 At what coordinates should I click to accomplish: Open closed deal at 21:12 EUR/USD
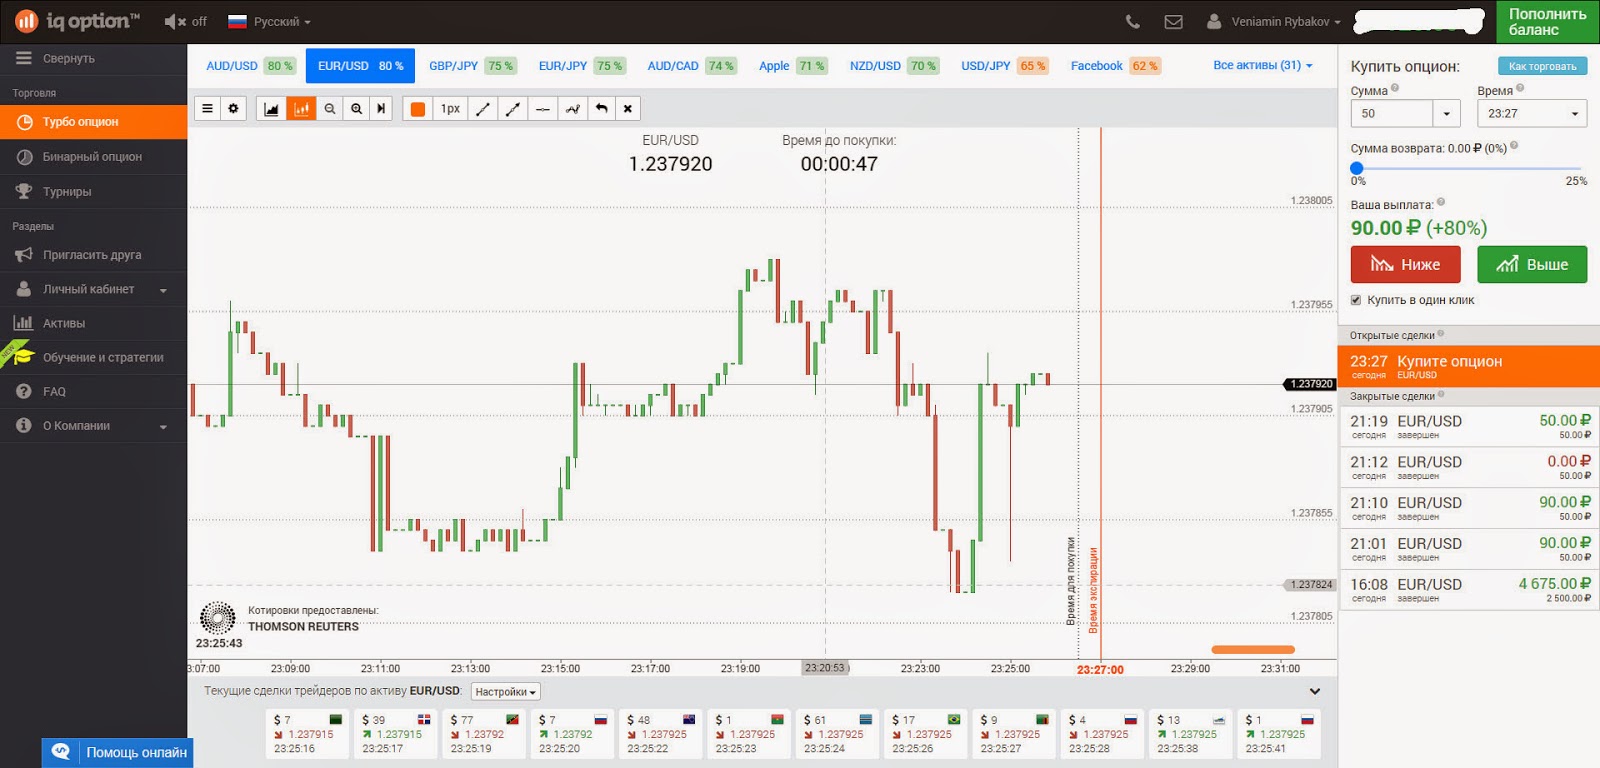[1469, 467]
